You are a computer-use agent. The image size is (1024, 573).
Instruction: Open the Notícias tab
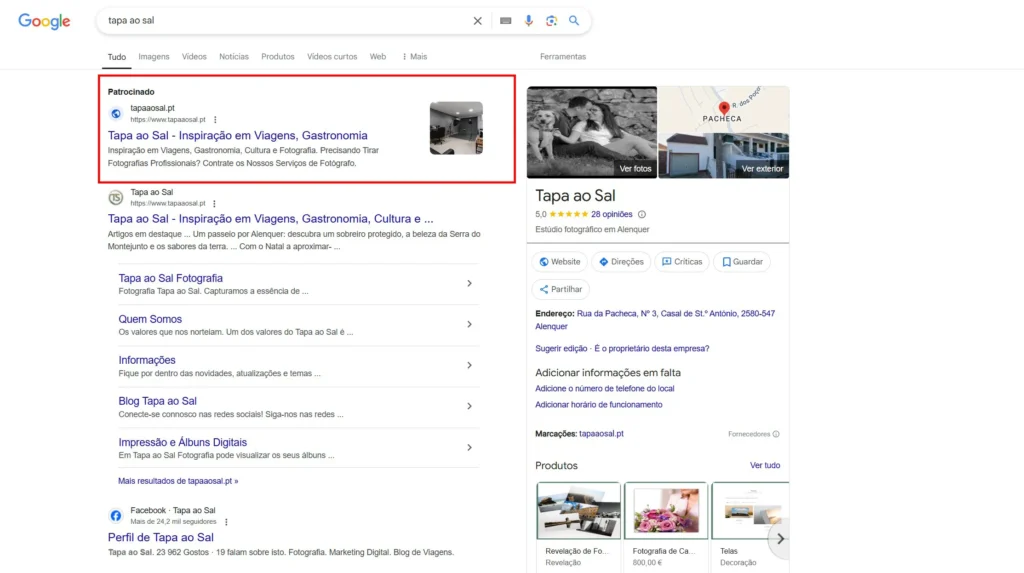click(234, 57)
